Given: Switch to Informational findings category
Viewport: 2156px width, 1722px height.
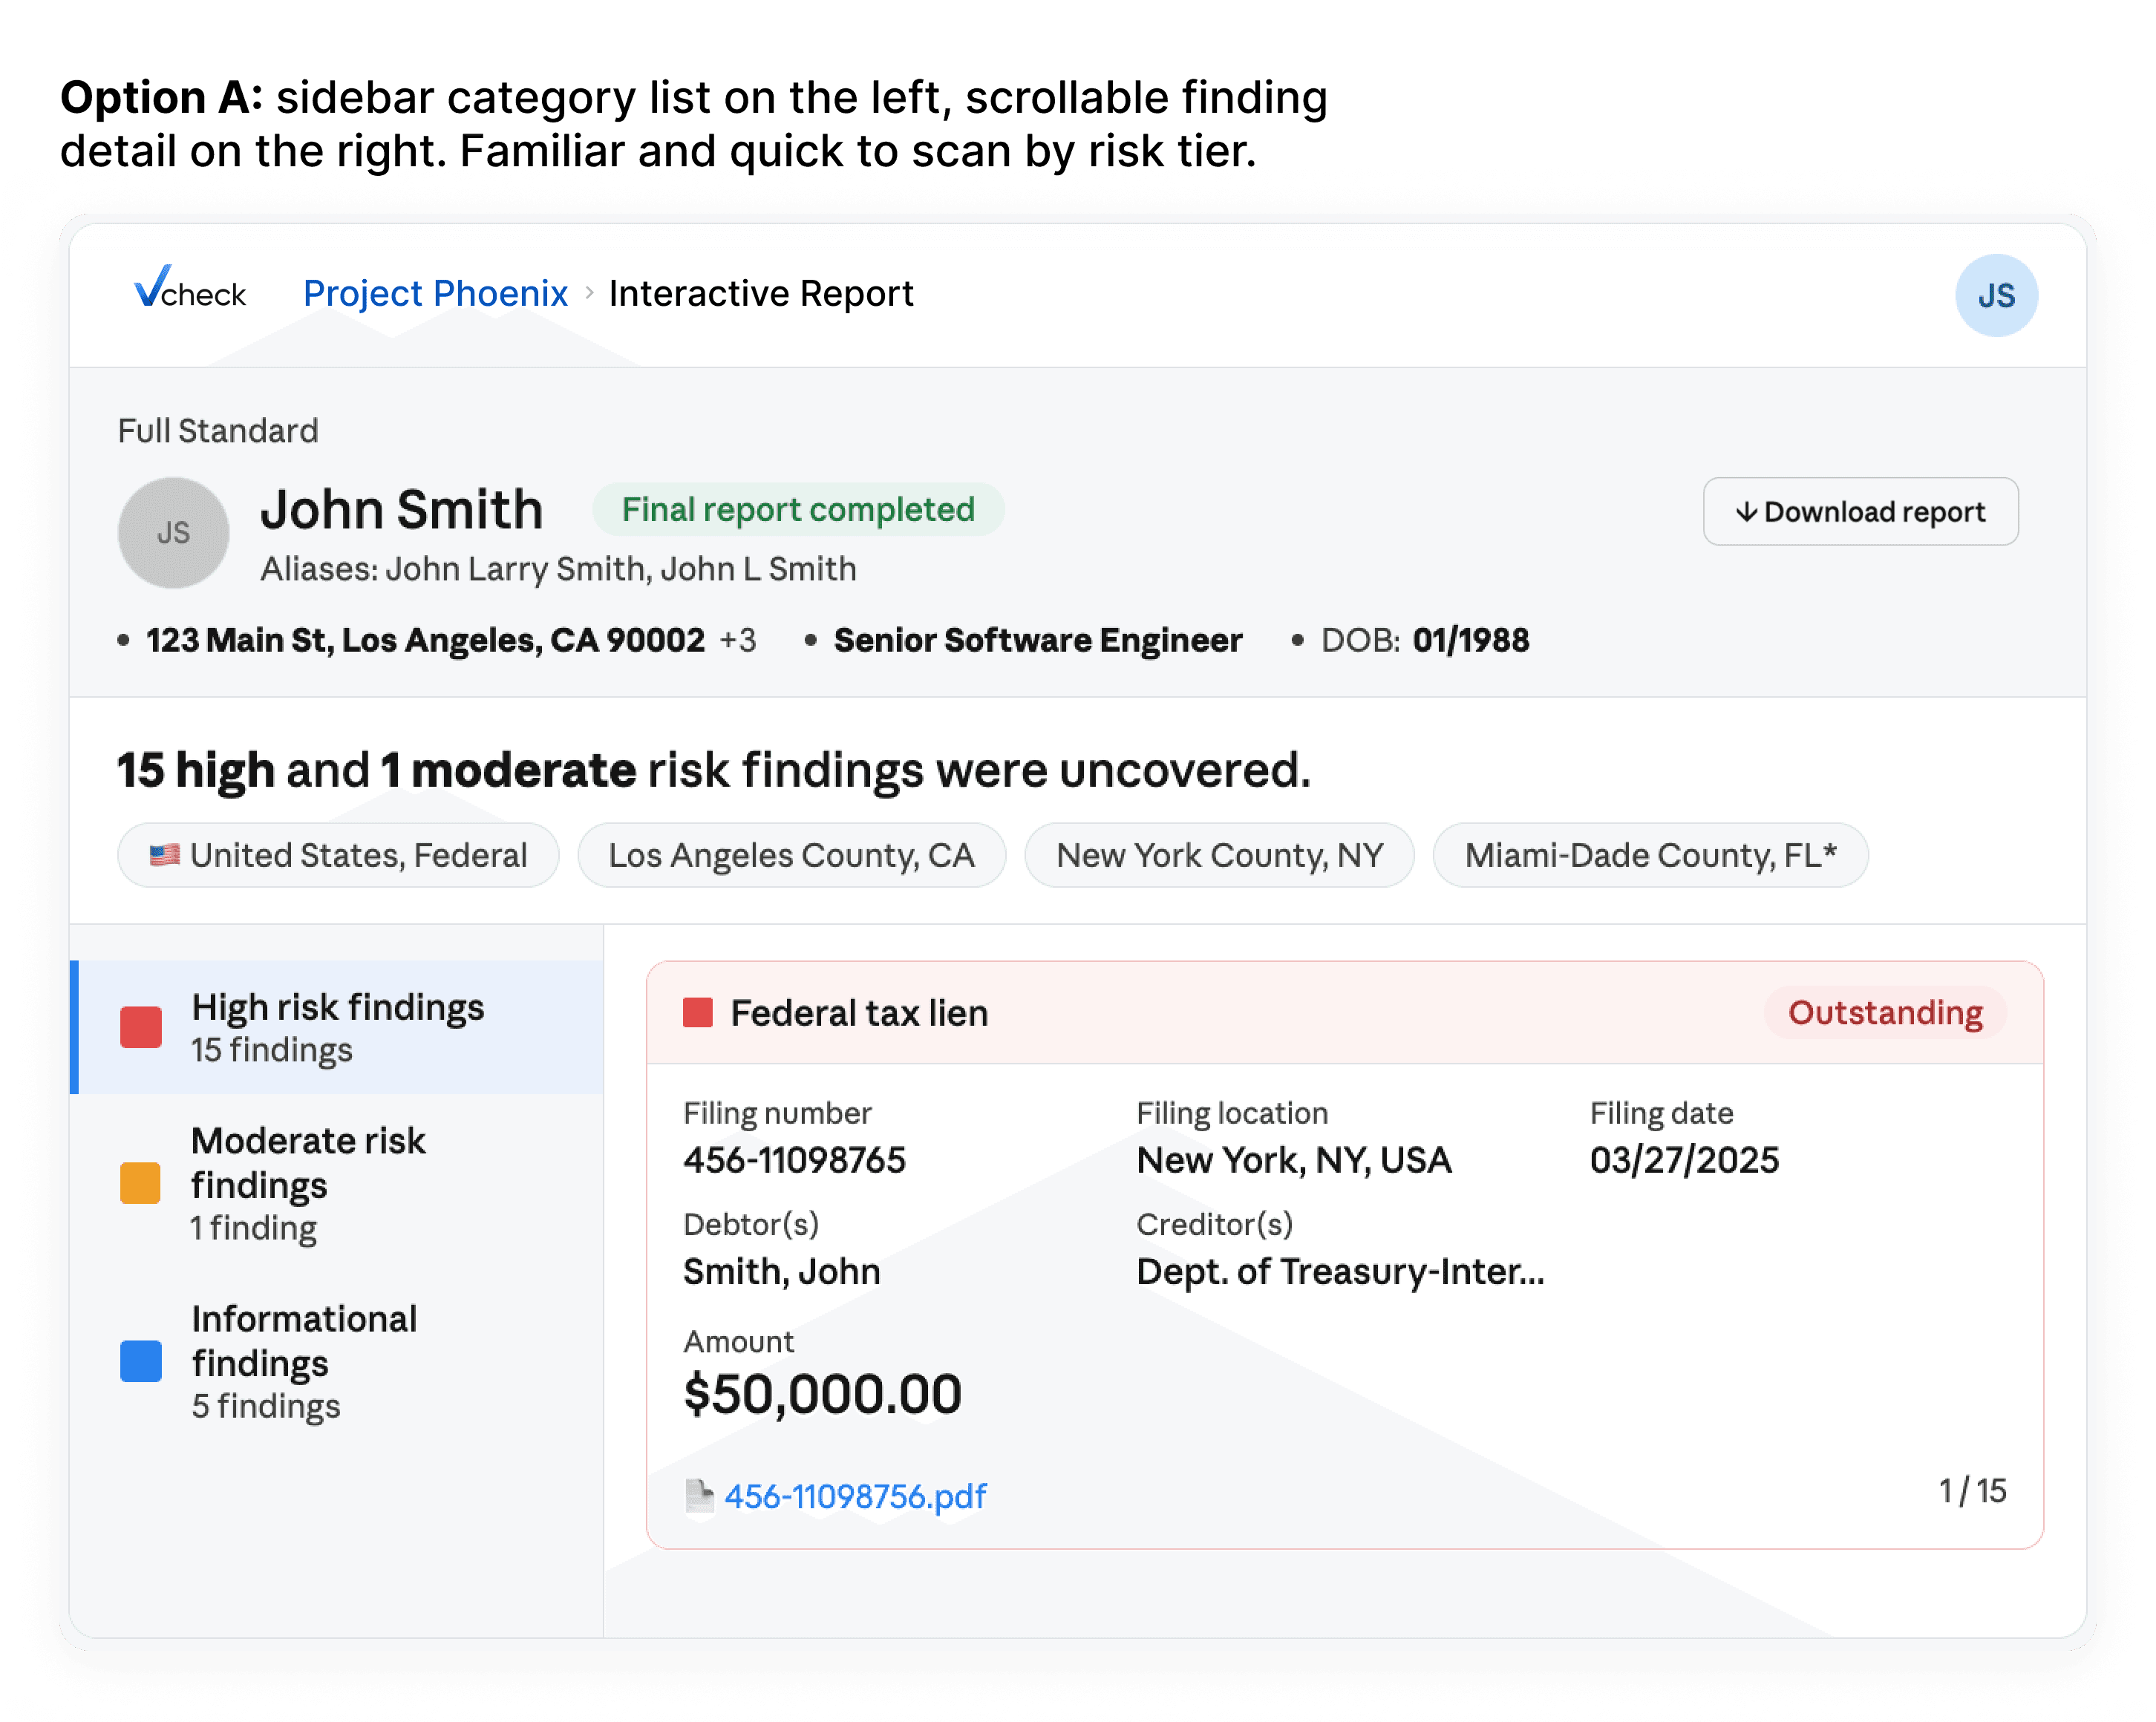Looking at the screenshot, I should (x=304, y=1361).
